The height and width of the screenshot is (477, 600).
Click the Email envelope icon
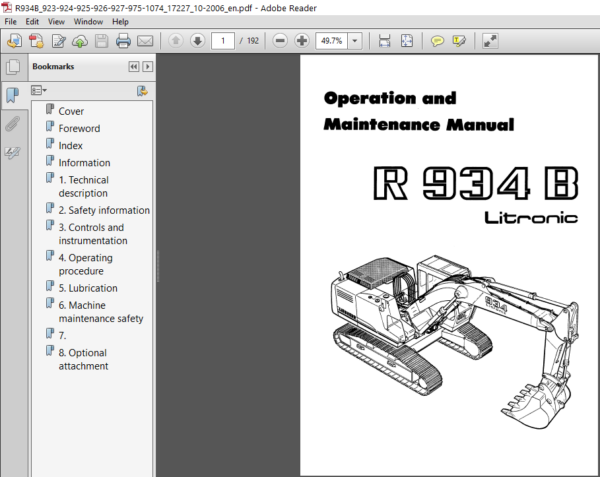click(x=145, y=41)
